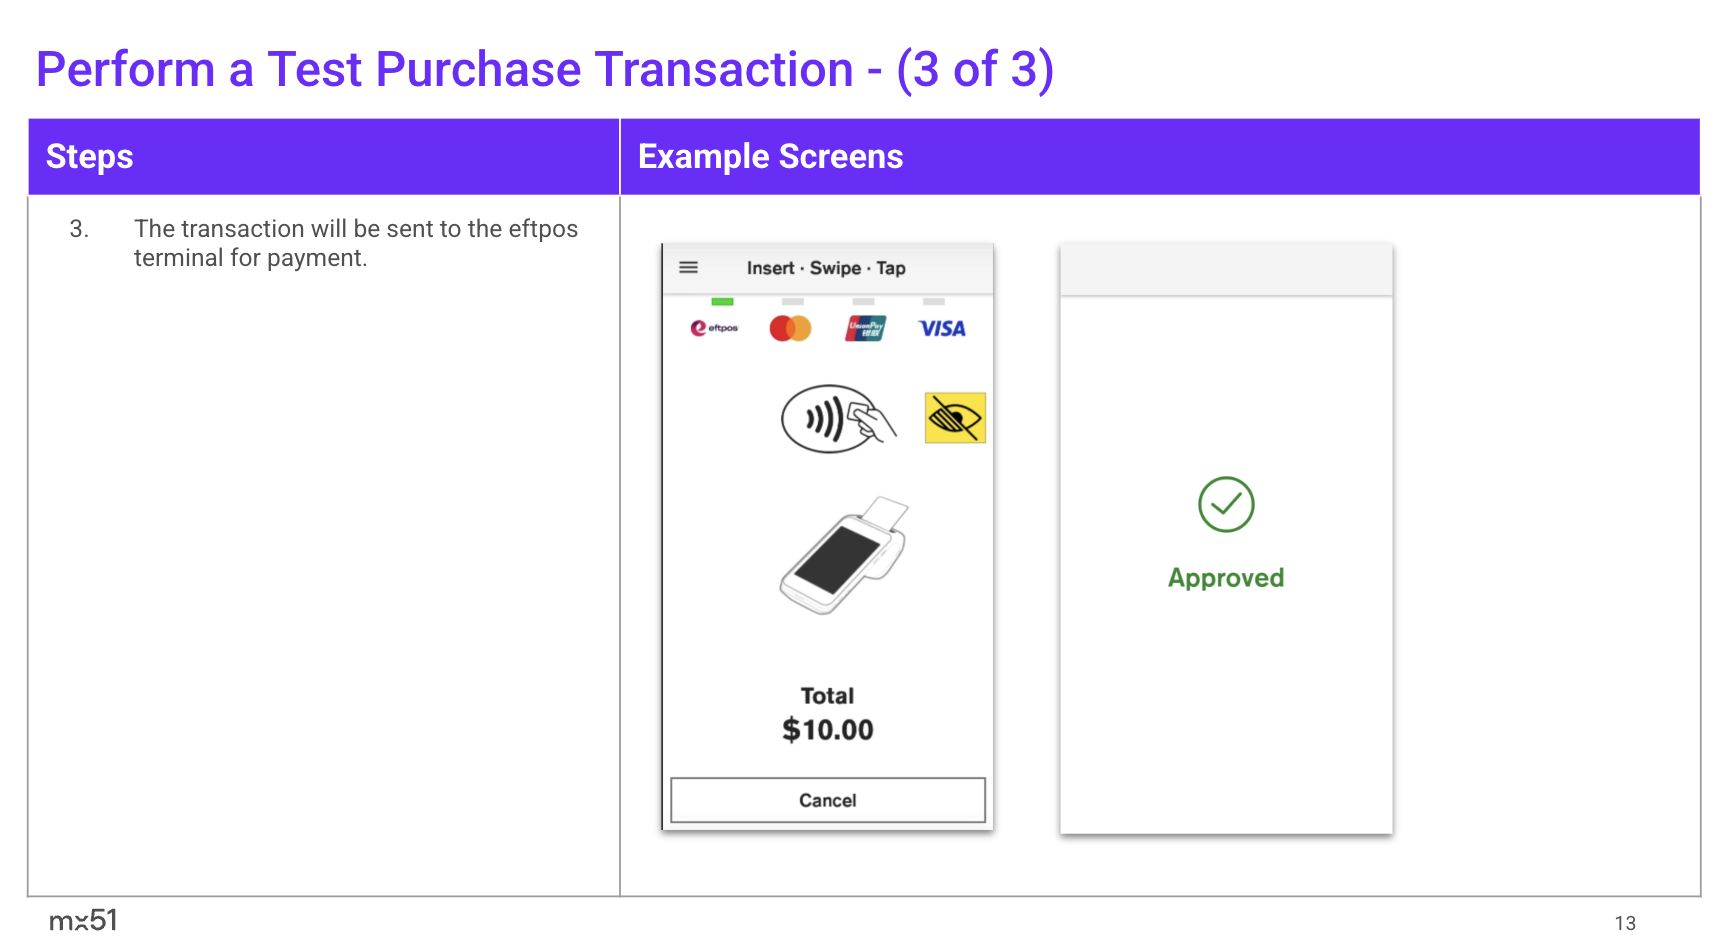The width and height of the screenshot is (1718, 944).
Task: Click the VISA card logo
Action: 941,329
